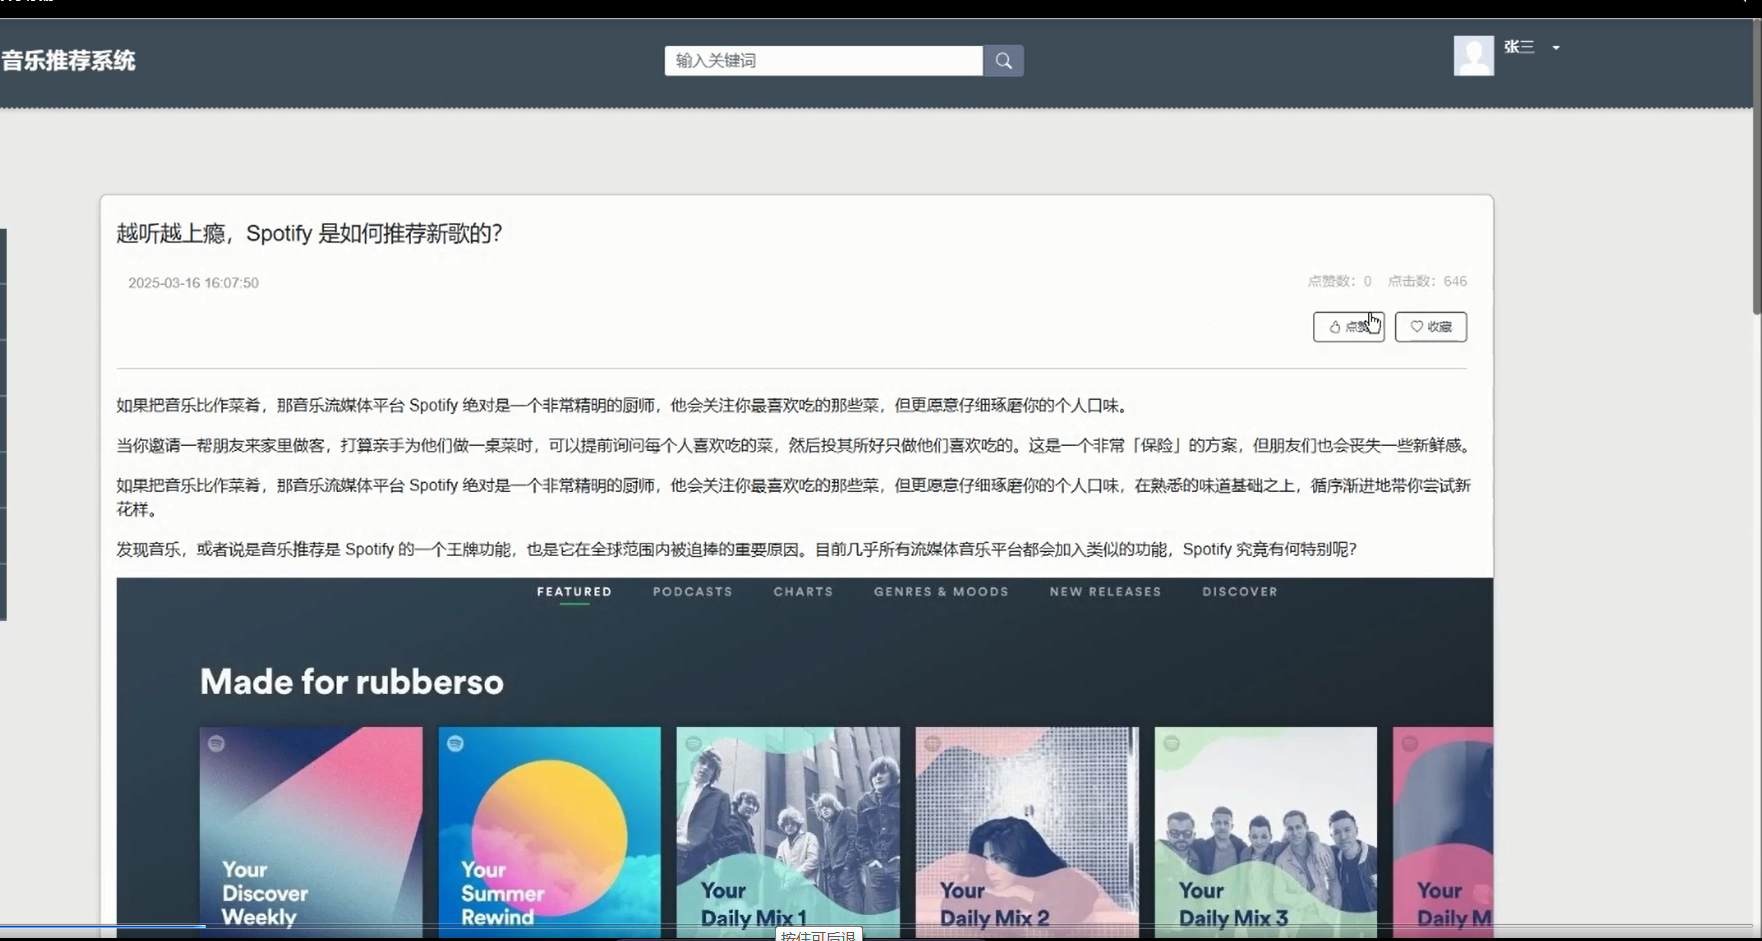
Task: Open the user avatar picture
Action: 1473,55
